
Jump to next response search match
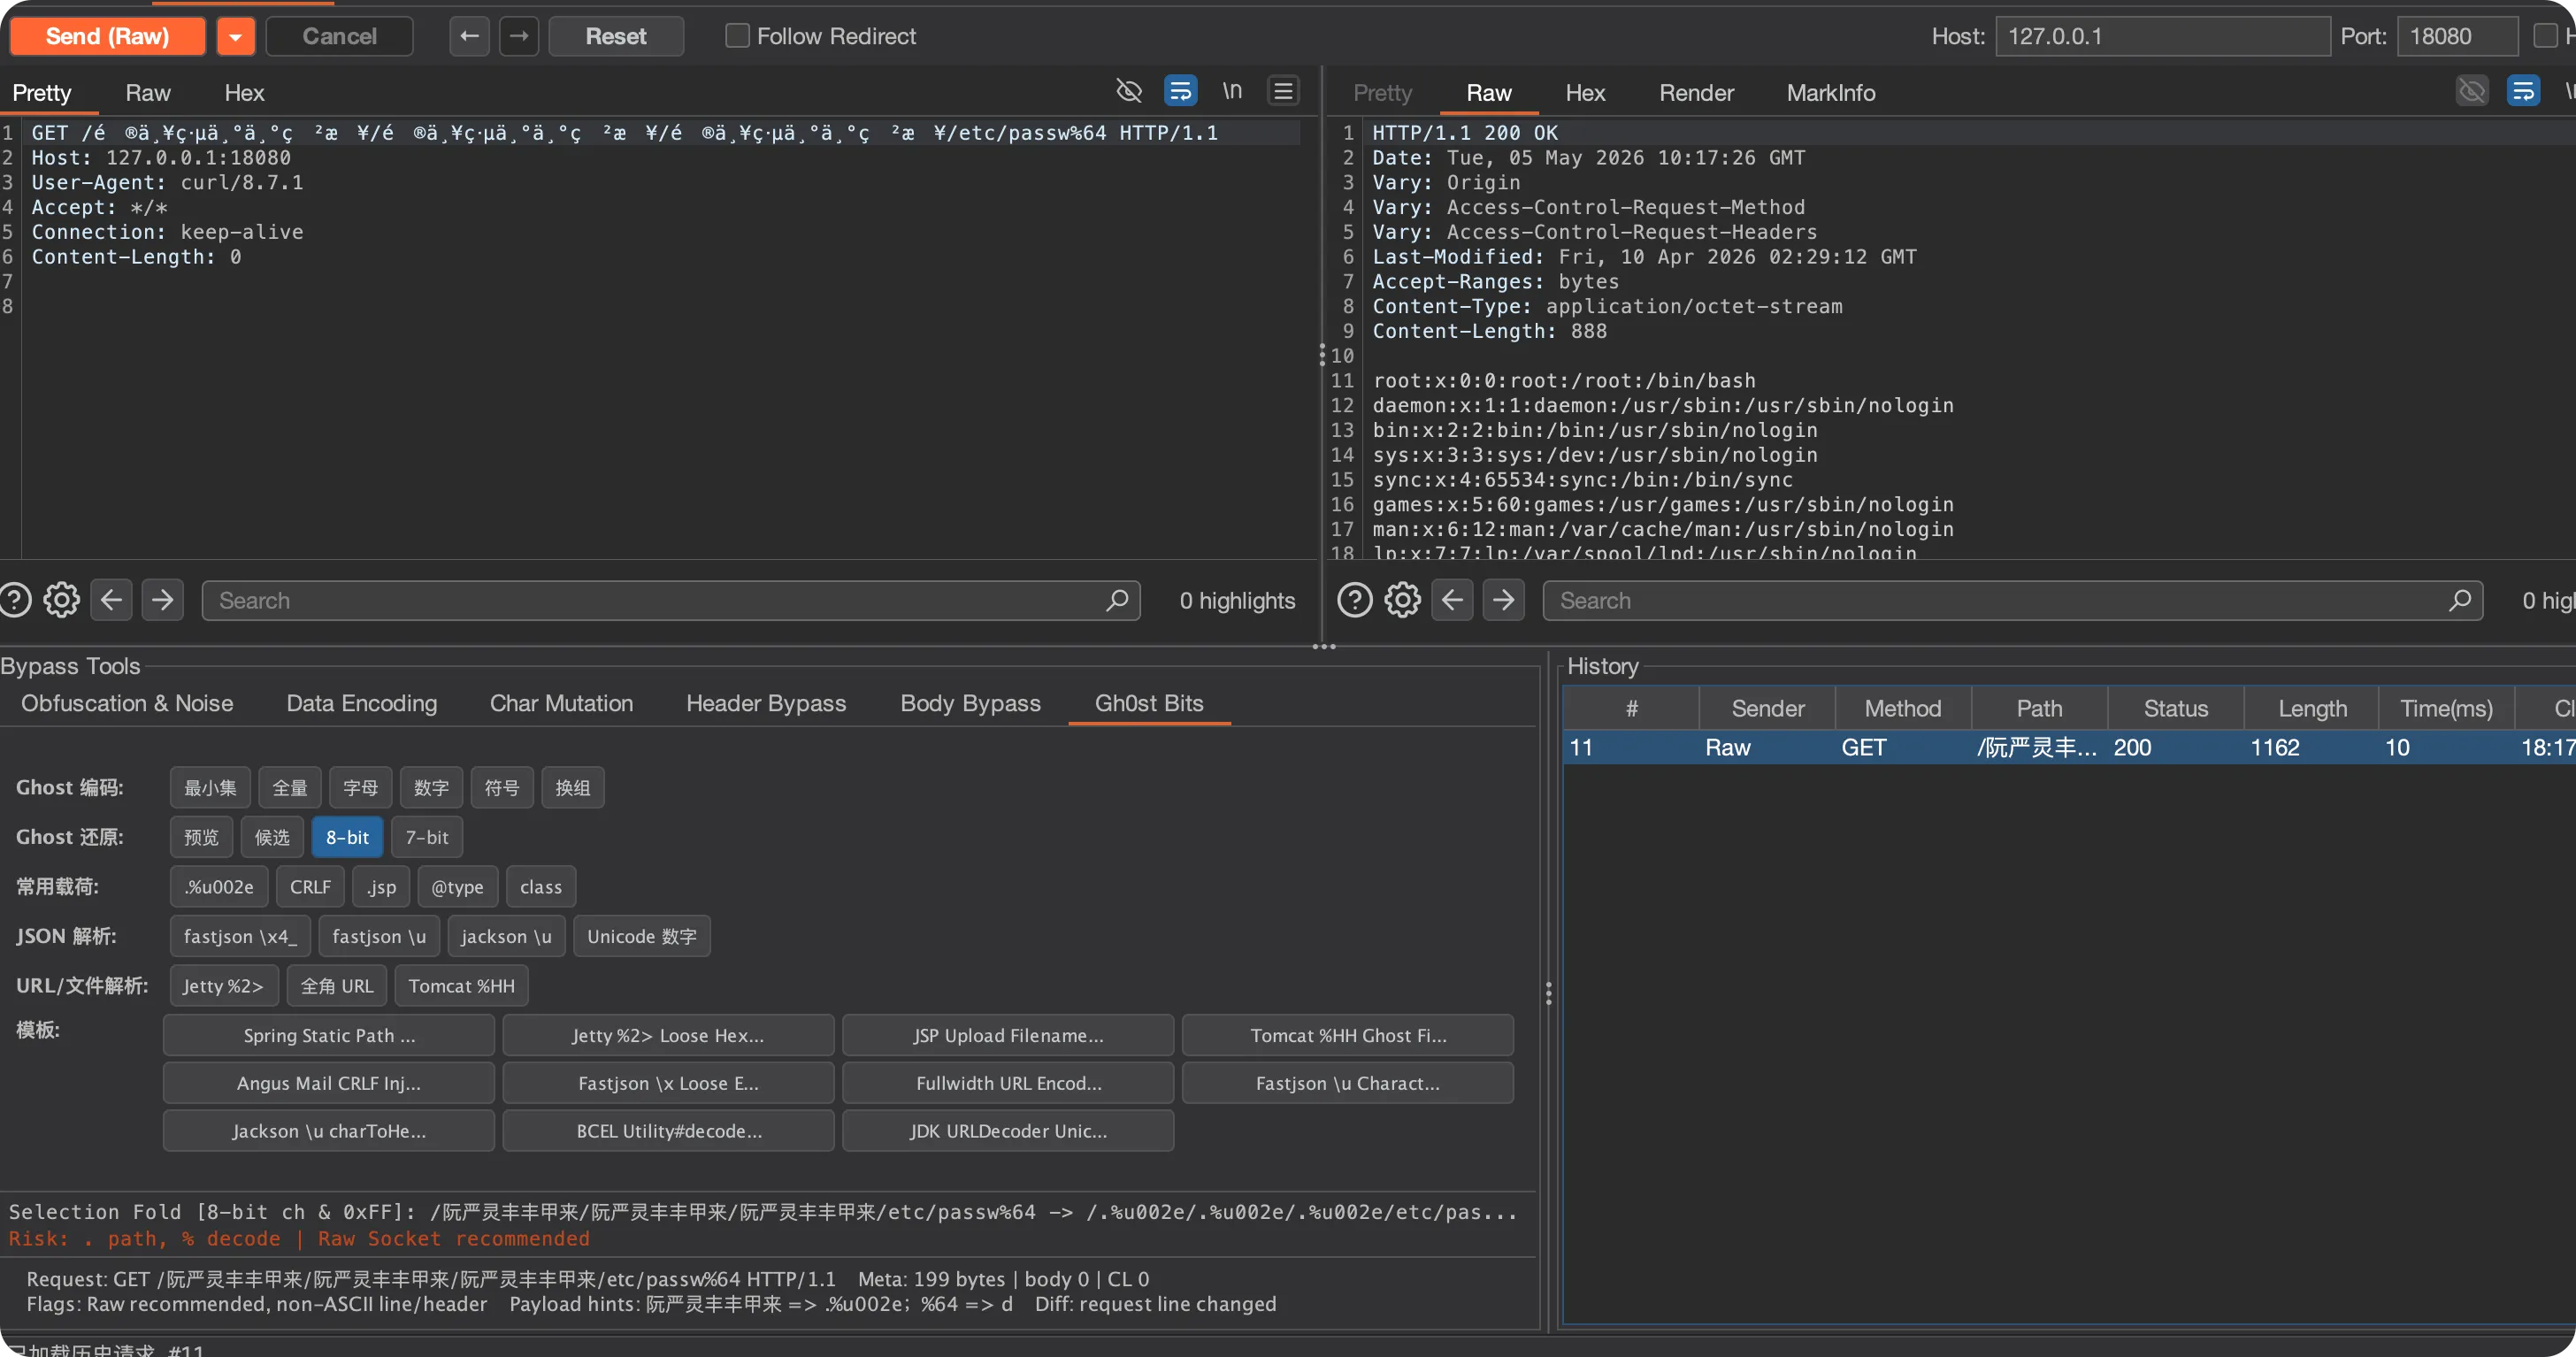tap(1503, 600)
